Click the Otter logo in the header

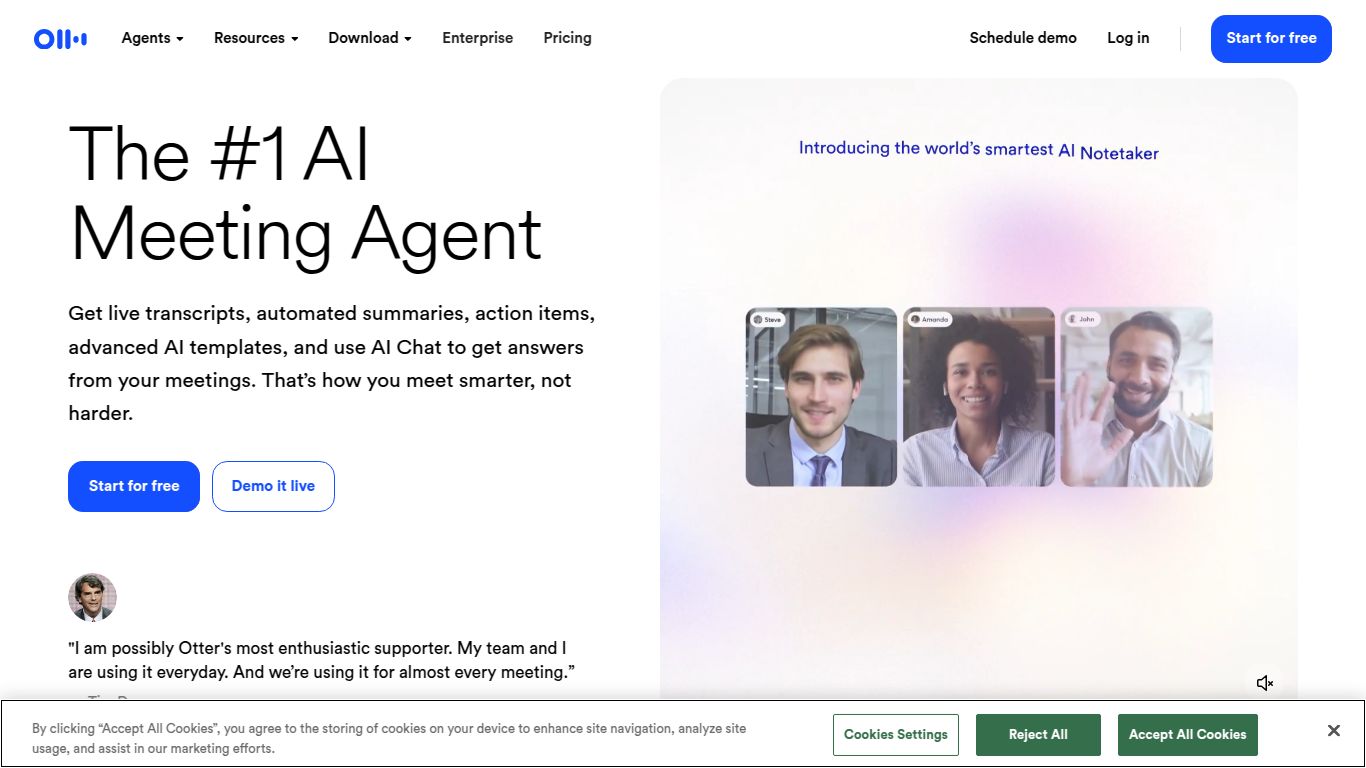pos(60,39)
